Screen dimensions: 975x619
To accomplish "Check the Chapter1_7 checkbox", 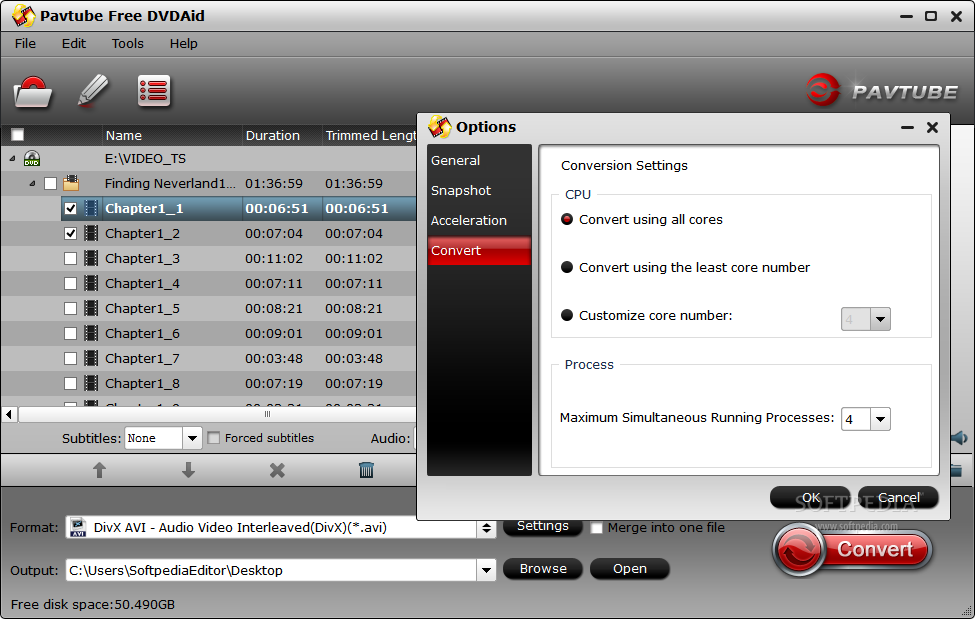I will [70, 358].
